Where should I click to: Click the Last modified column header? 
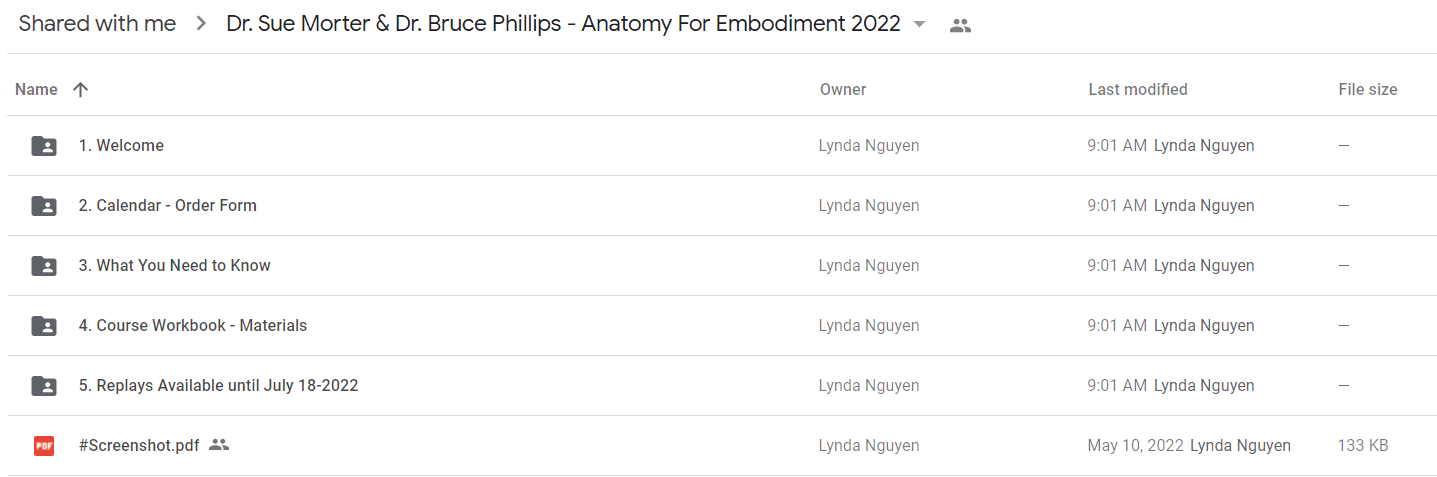[1138, 89]
